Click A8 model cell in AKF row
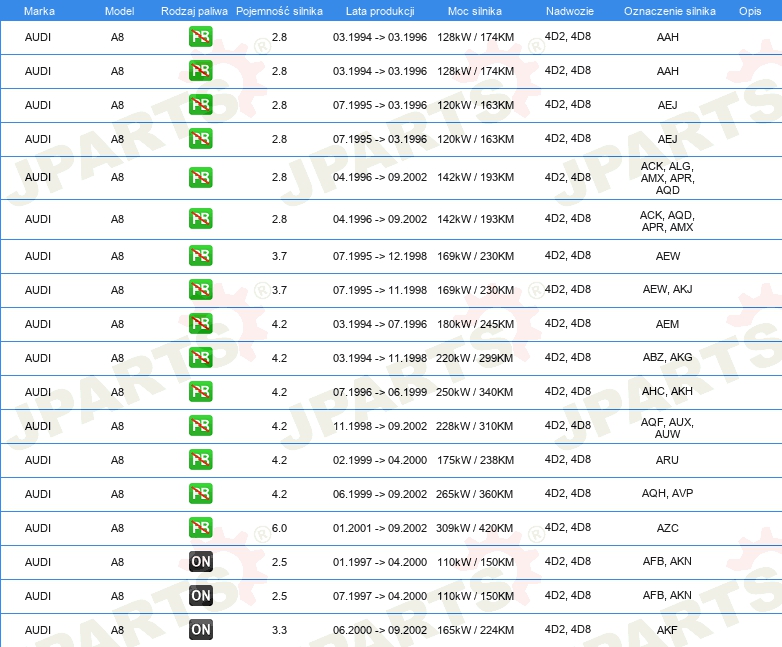This screenshot has height=647, width=782. click(x=117, y=630)
